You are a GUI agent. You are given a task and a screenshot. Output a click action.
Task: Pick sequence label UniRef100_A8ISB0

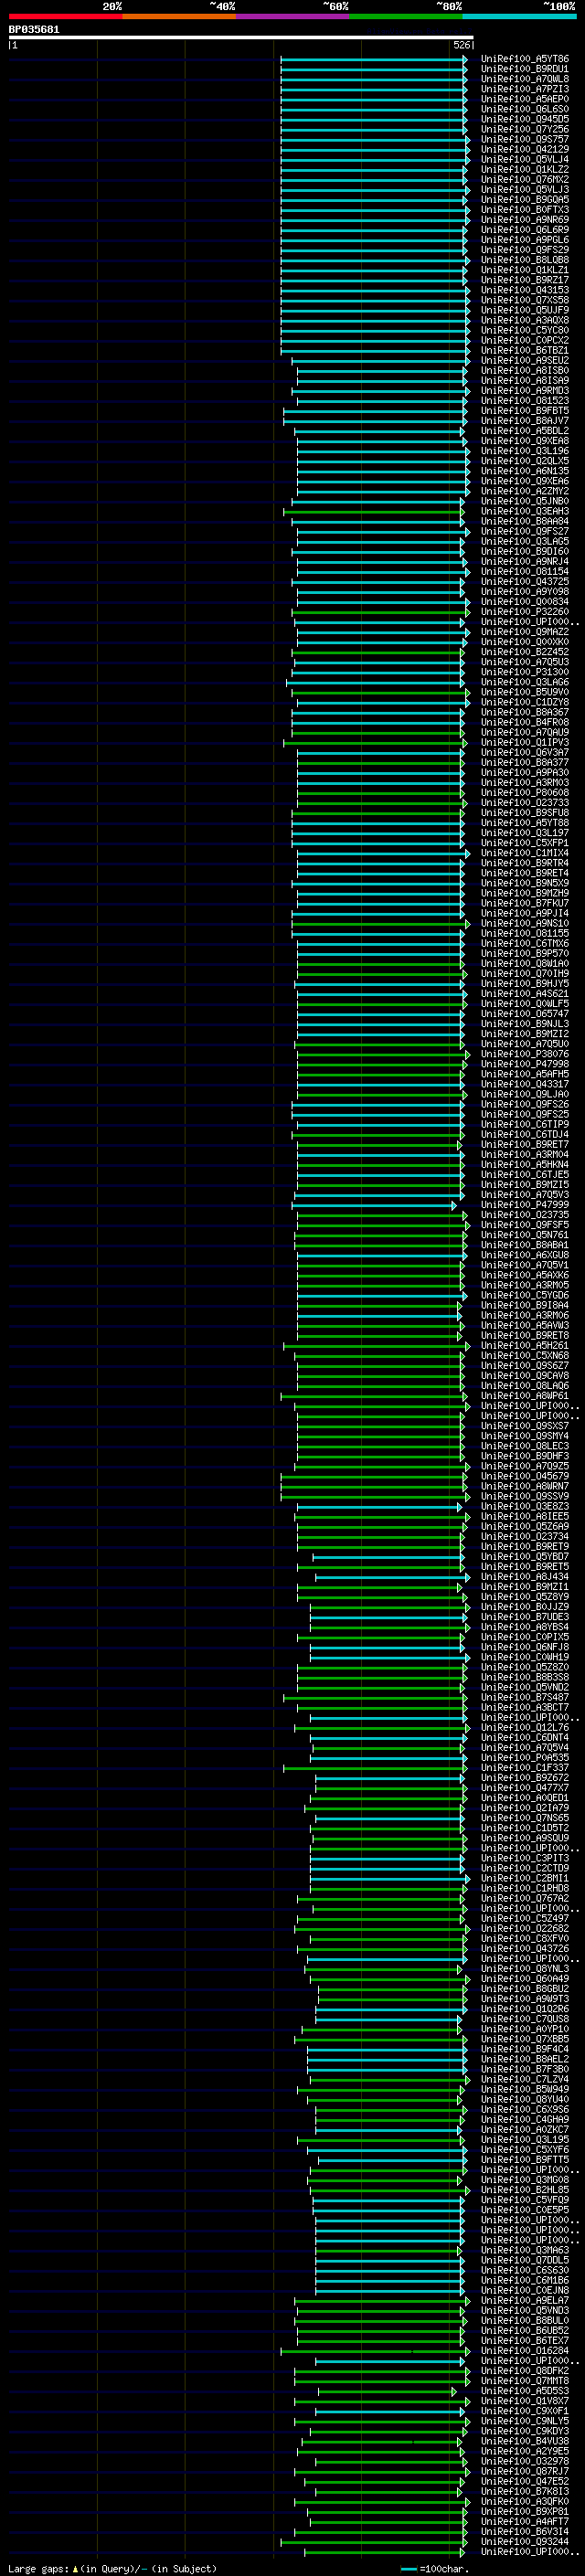click(x=524, y=370)
